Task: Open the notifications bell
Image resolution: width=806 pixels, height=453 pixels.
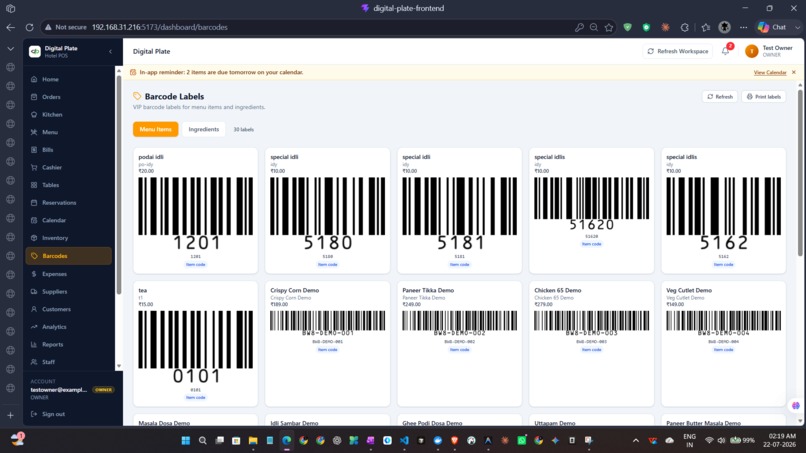Action: coord(725,51)
